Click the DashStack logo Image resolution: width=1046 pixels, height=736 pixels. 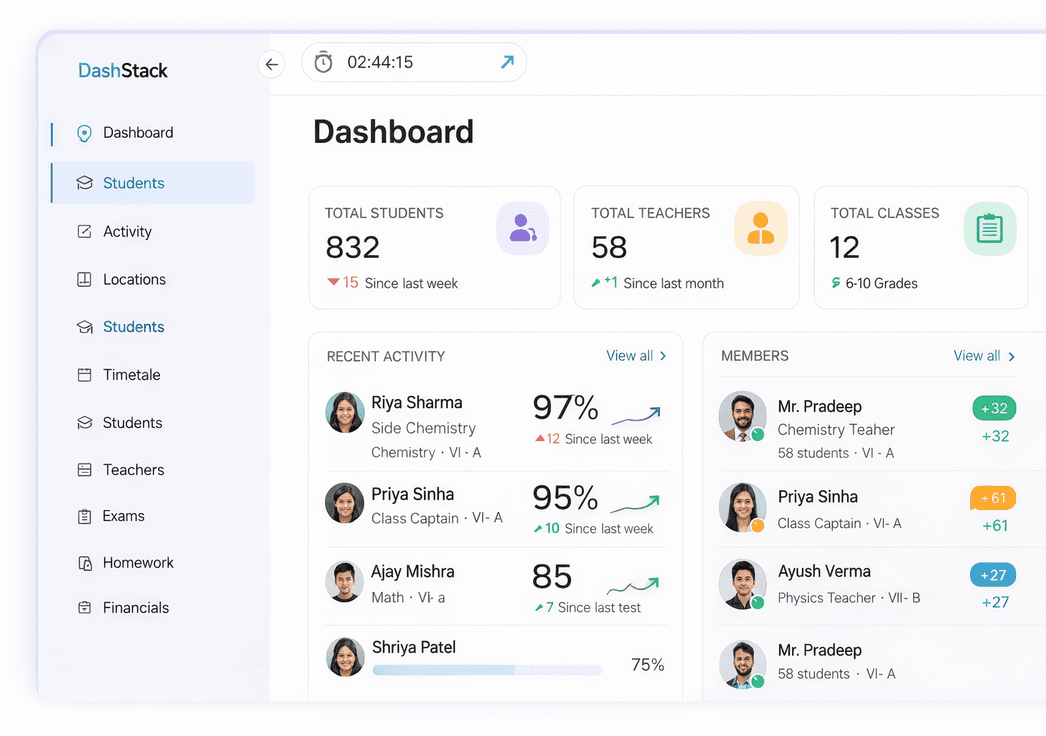(x=123, y=71)
